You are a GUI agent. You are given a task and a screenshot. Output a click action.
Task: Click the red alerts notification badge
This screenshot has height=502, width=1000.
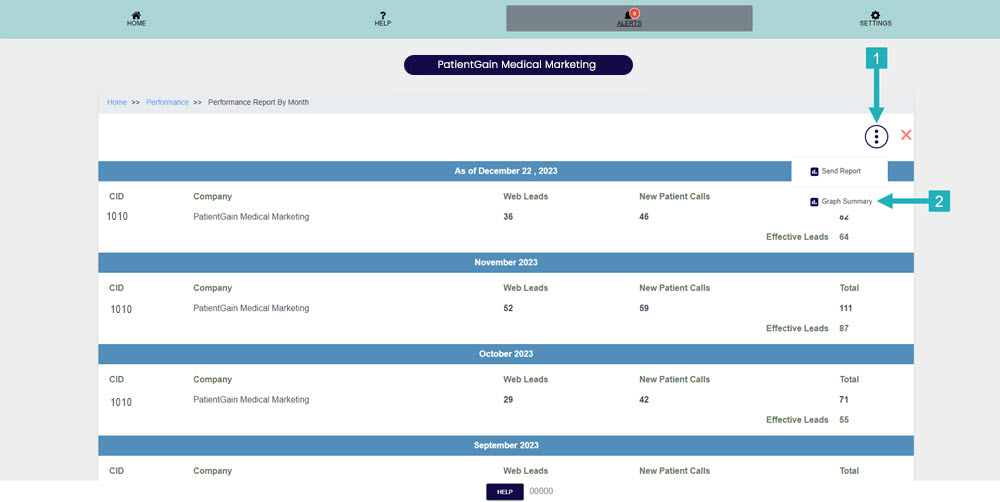[x=635, y=13]
